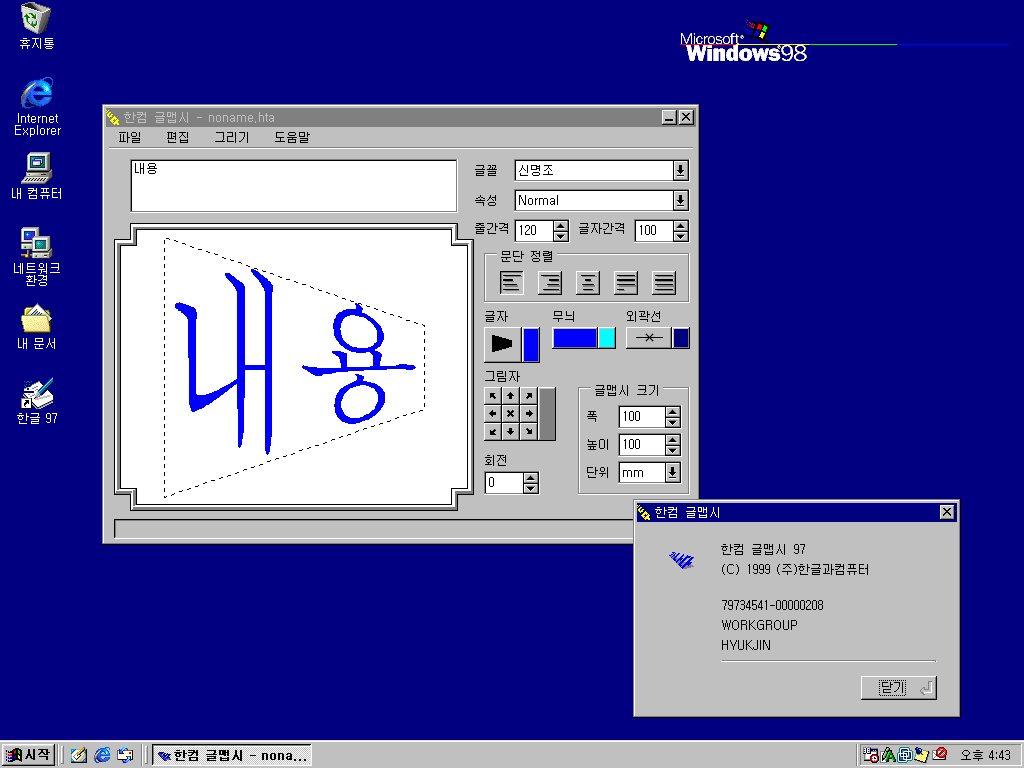
Task: Click the 한컴 글맵시 taskbar button
Action: click(232, 755)
